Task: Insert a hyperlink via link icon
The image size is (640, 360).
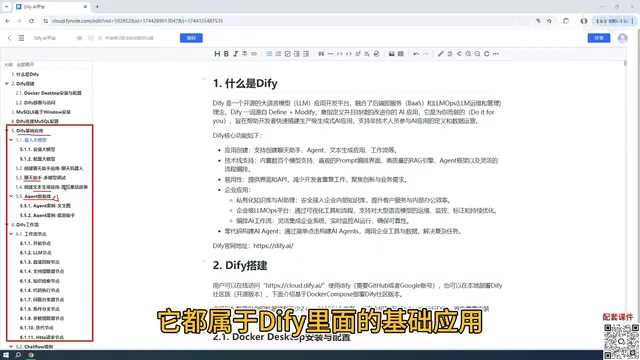Action: pyautogui.click(x=254, y=54)
